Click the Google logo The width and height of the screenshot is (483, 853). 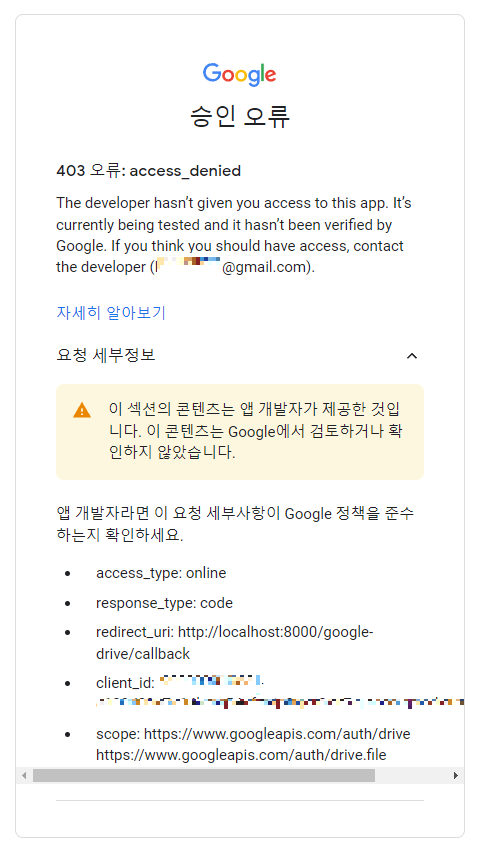point(239,75)
